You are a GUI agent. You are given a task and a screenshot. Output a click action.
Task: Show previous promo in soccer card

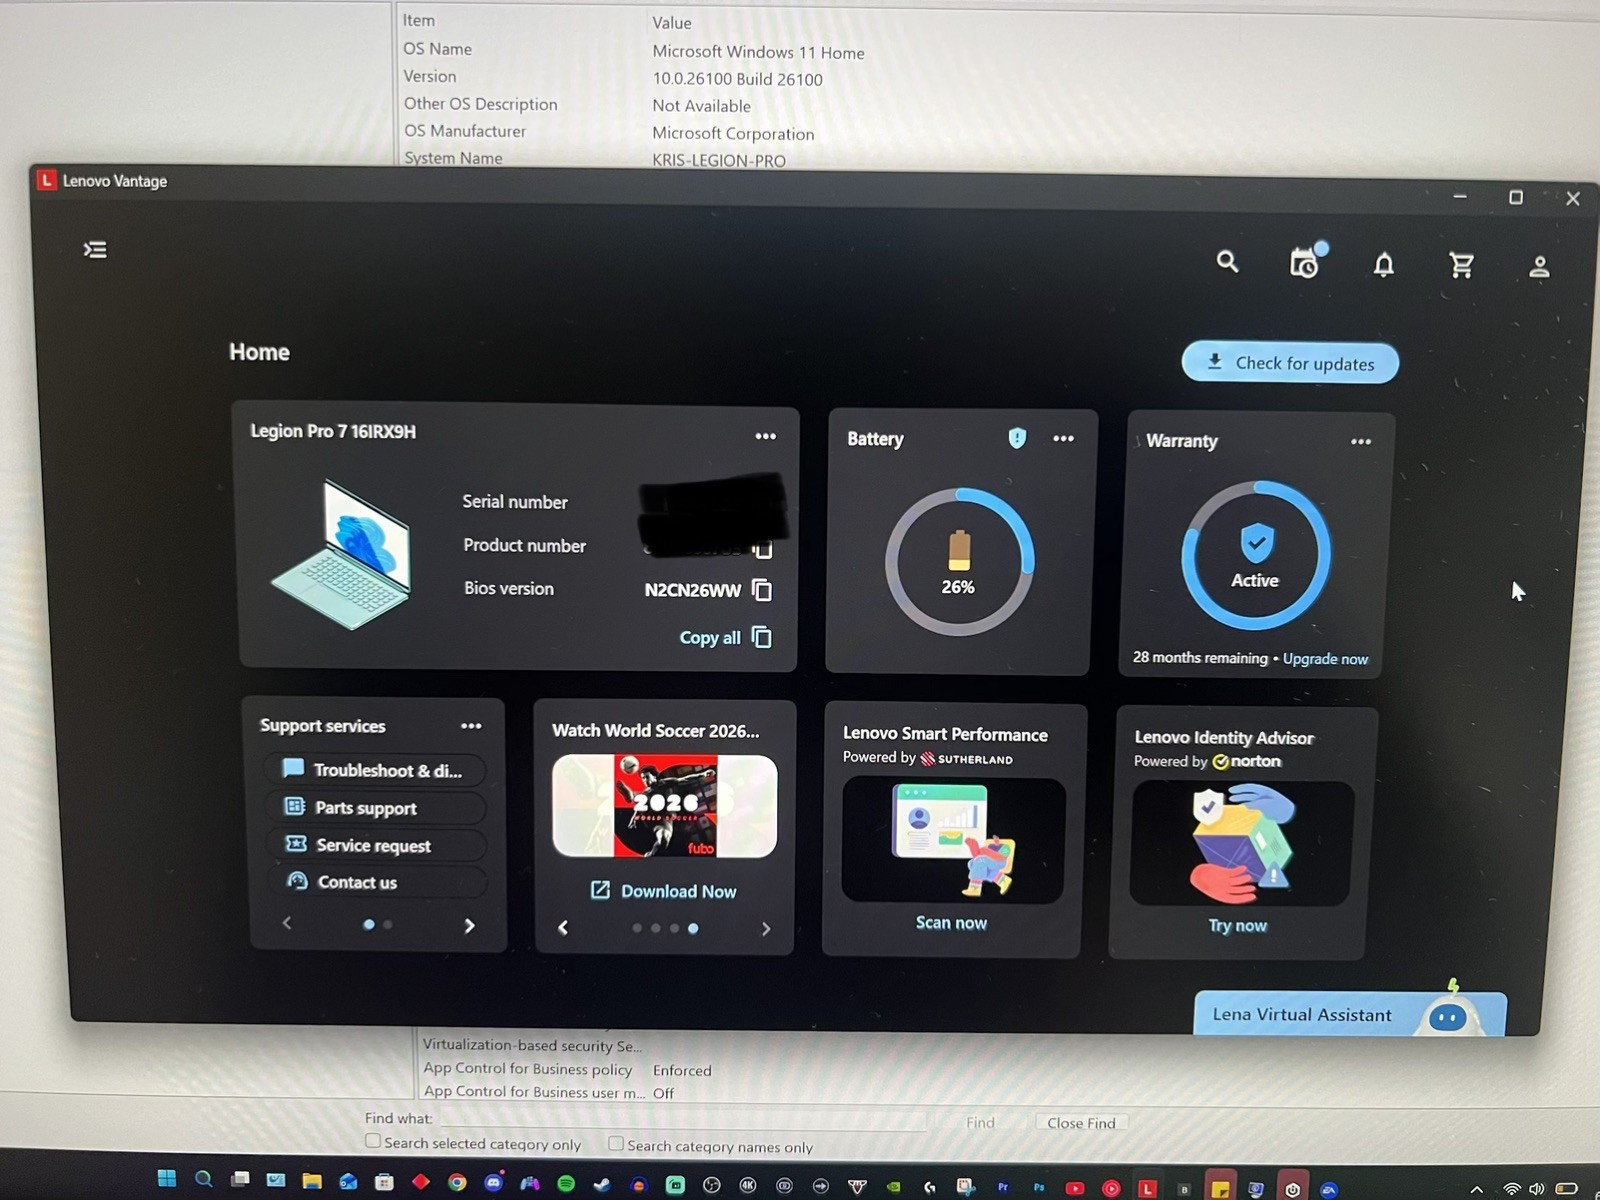click(563, 928)
